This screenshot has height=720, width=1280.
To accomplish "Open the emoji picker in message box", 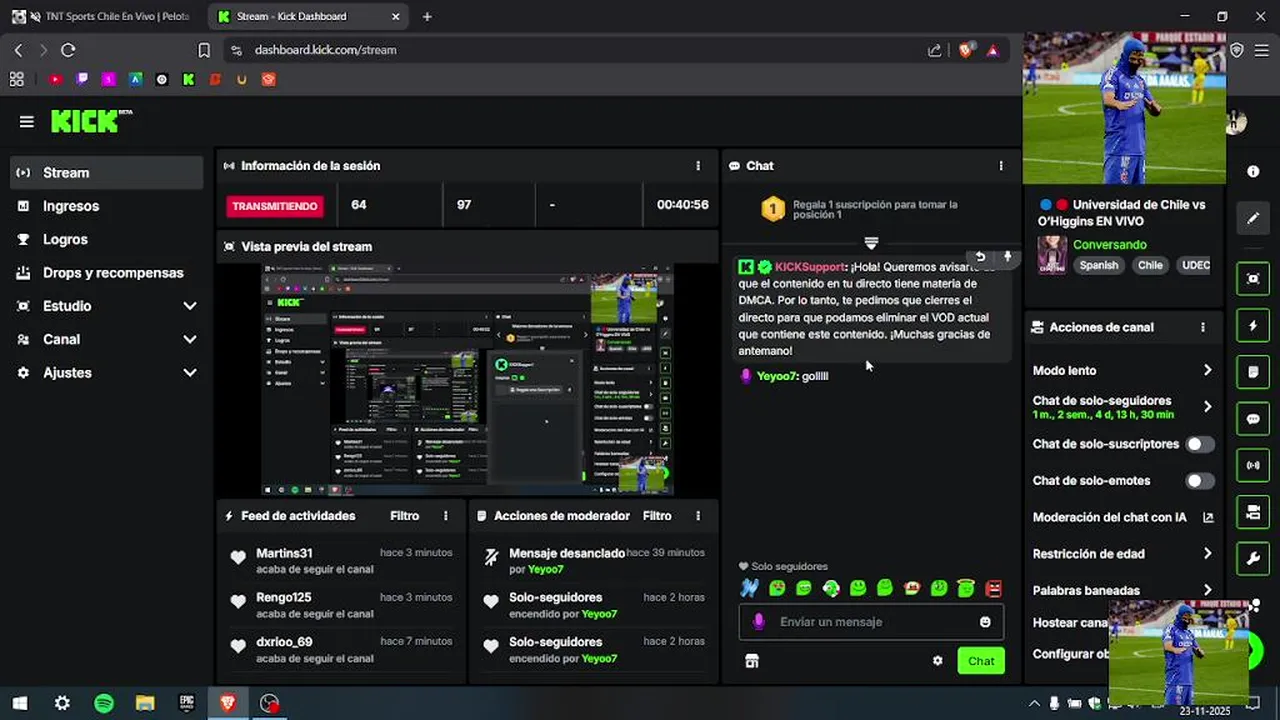I will 985,622.
